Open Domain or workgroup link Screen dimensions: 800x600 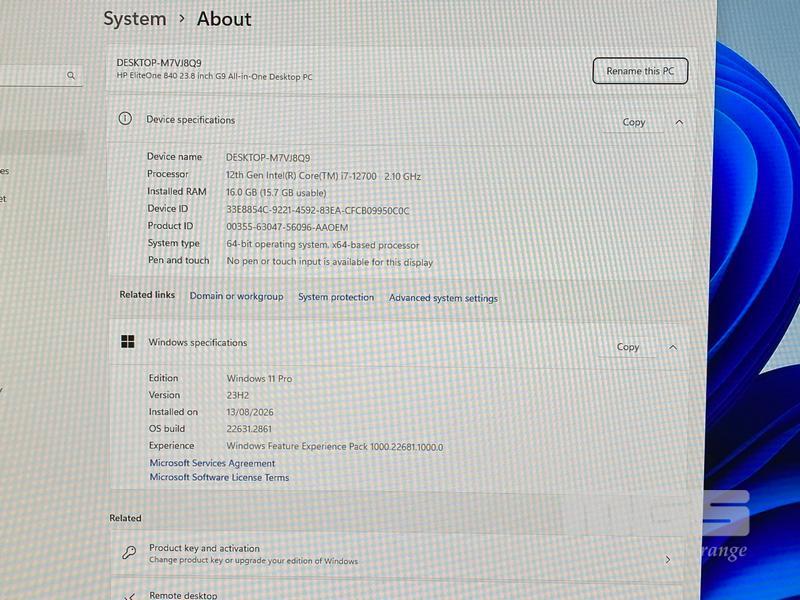tap(236, 296)
